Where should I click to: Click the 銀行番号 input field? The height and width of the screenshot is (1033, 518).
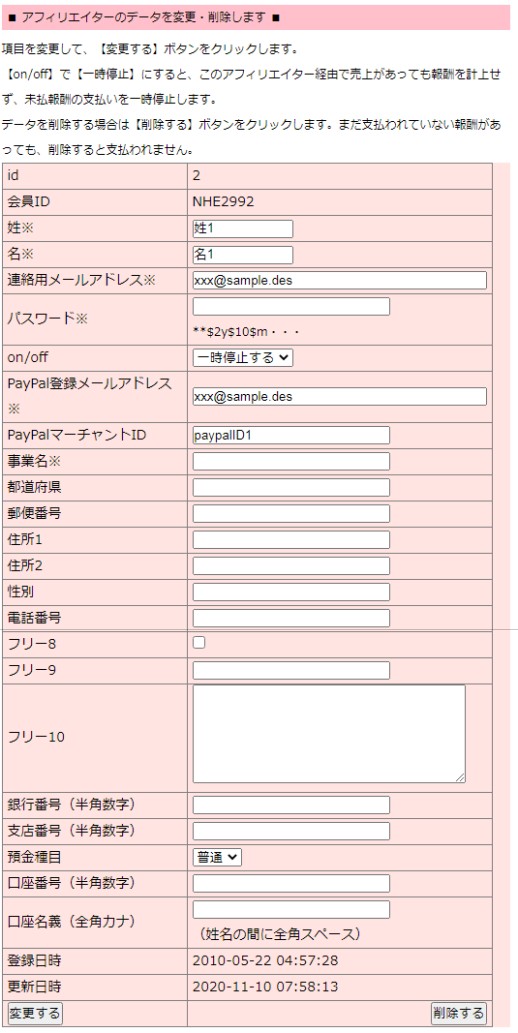(291, 805)
